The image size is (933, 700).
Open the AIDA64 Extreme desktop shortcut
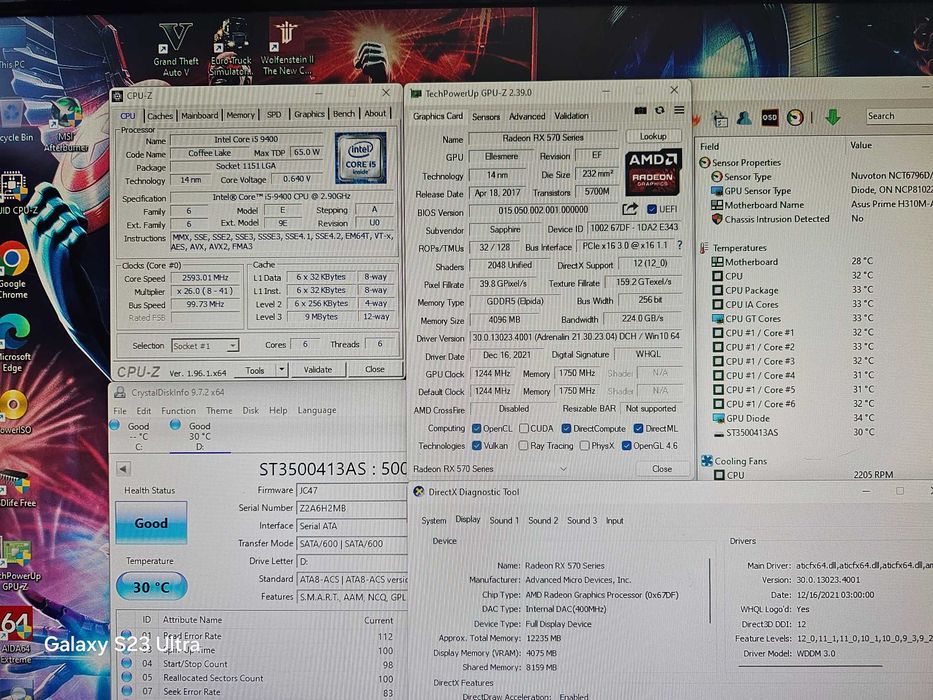(x=16, y=635)
